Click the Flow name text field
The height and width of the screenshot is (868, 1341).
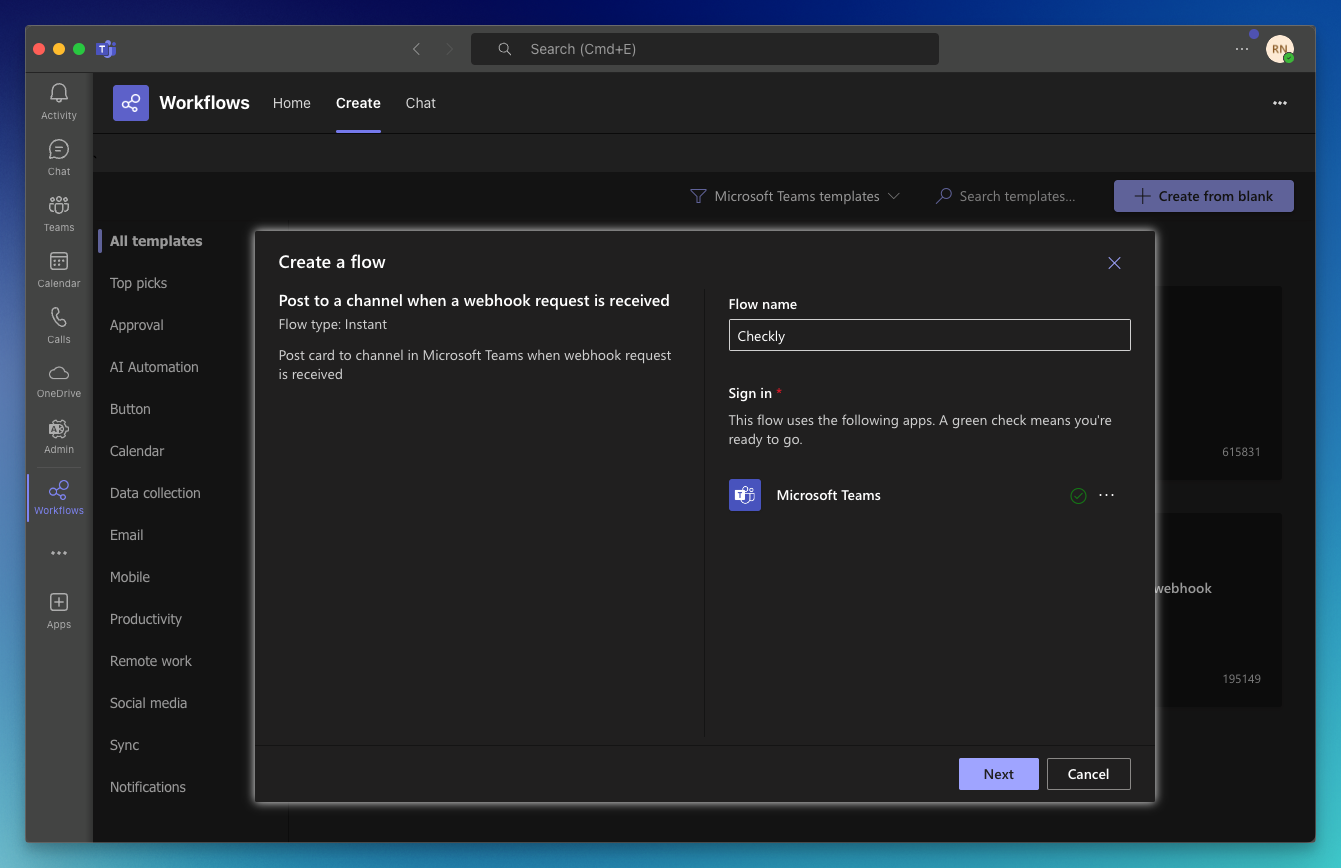pos(929,335)
